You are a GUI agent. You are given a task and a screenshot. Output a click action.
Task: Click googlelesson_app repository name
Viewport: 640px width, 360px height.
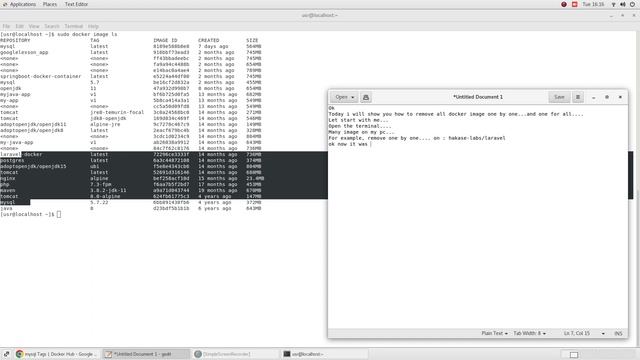(x=24, y=52)
